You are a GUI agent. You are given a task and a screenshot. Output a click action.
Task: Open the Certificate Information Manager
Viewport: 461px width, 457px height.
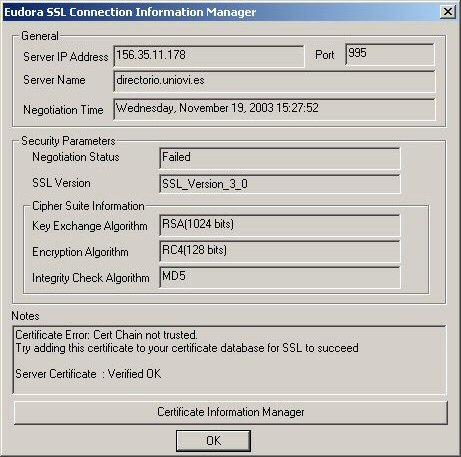pyautogui.click(x=230, y=412)
